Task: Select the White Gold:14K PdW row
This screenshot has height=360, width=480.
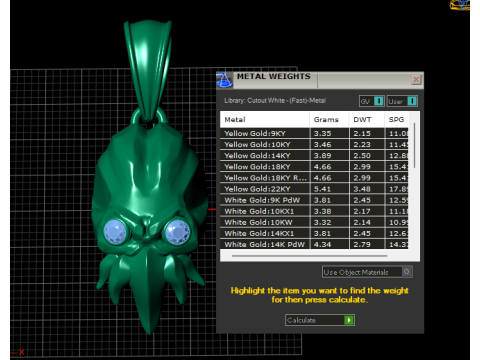Action: pos(314,244)
